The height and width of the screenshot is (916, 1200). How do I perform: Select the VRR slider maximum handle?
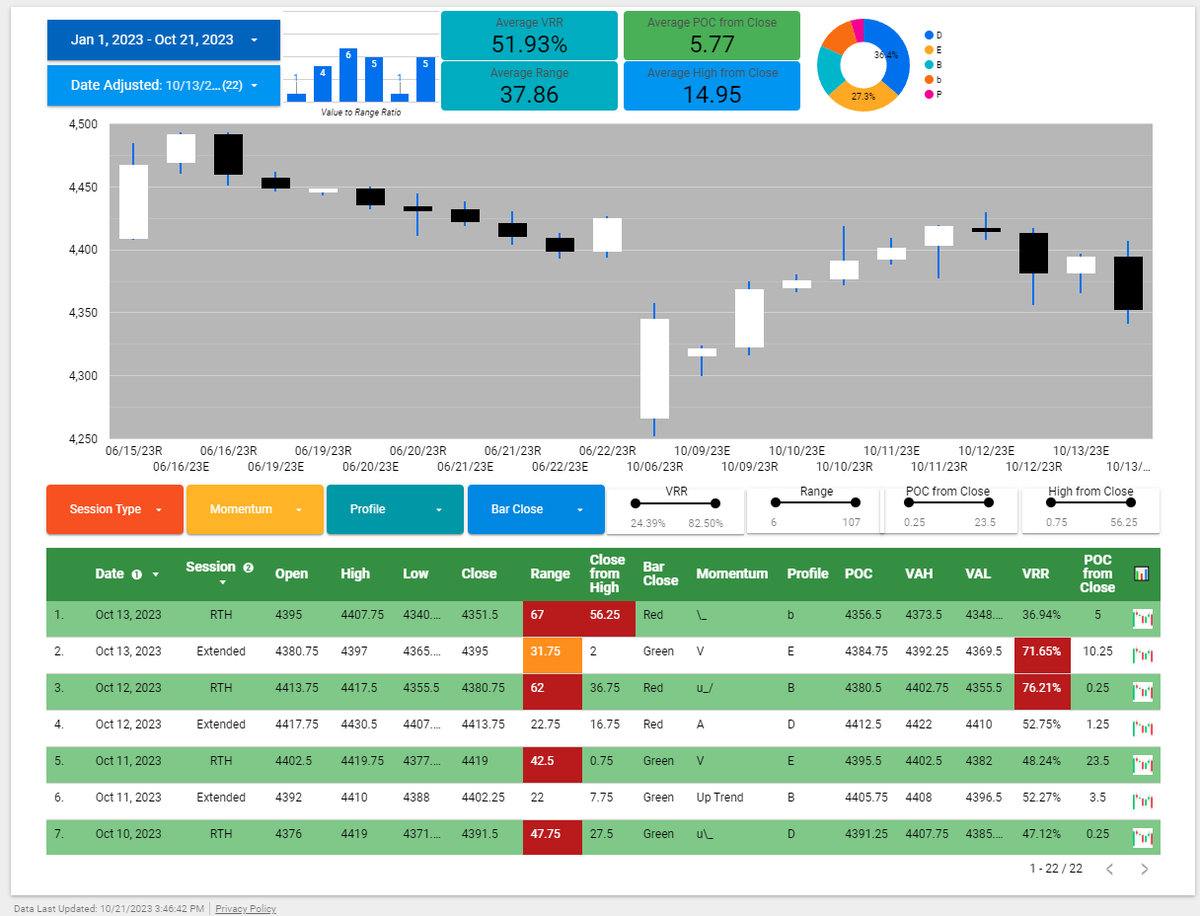[x=716, y=506]
